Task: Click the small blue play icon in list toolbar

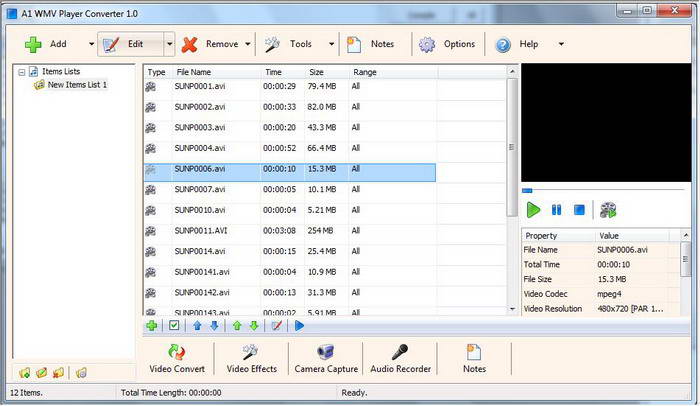Action: click(x=299, y=326)
